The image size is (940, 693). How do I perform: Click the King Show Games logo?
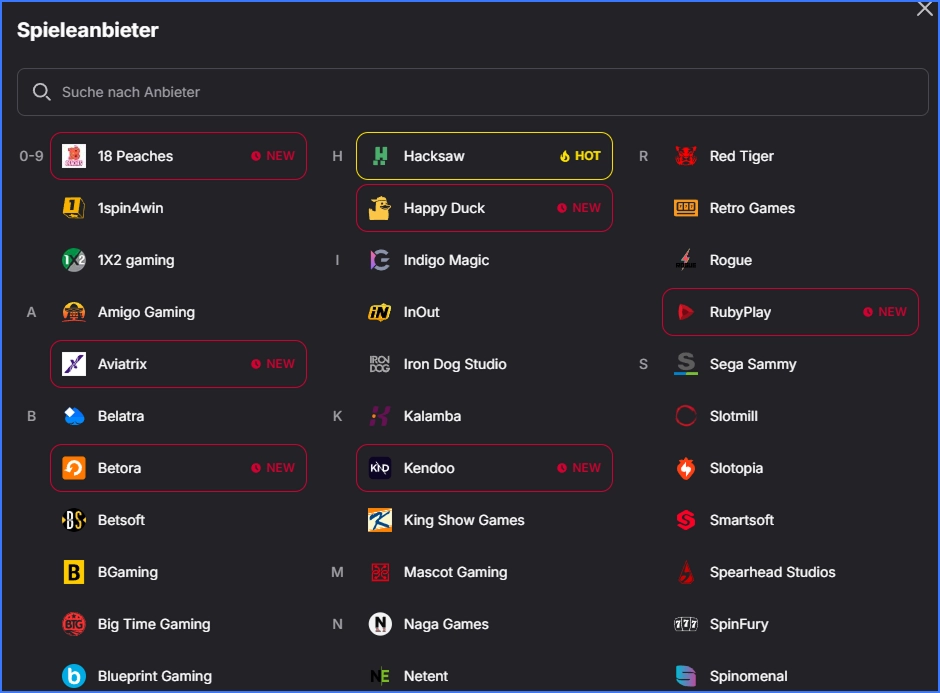point(380,520)
